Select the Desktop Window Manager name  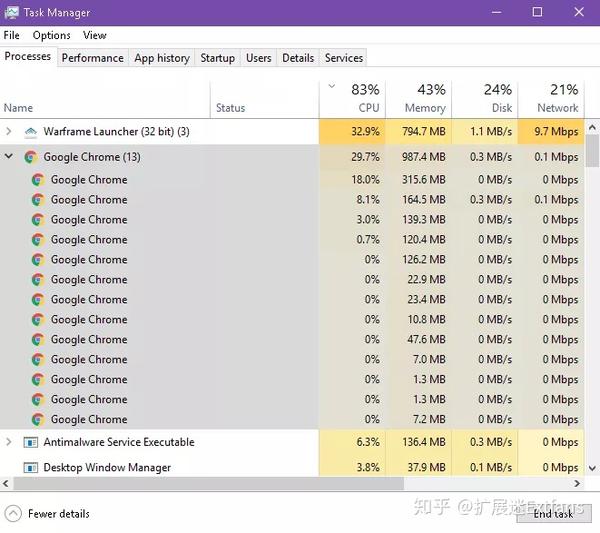pos(107,468)
